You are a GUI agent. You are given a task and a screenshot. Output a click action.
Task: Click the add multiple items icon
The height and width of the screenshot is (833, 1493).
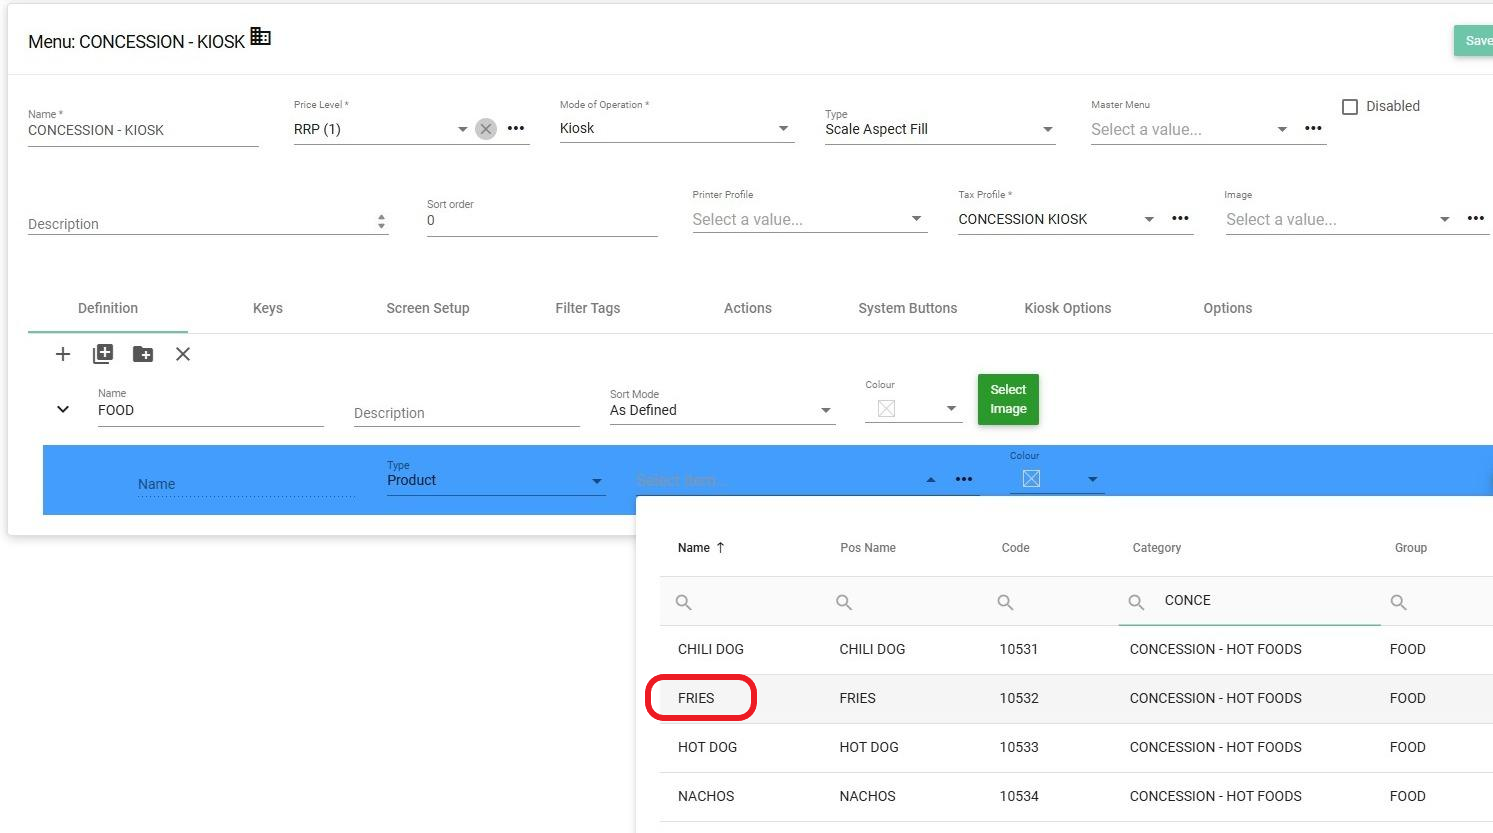tap(103, 354)
